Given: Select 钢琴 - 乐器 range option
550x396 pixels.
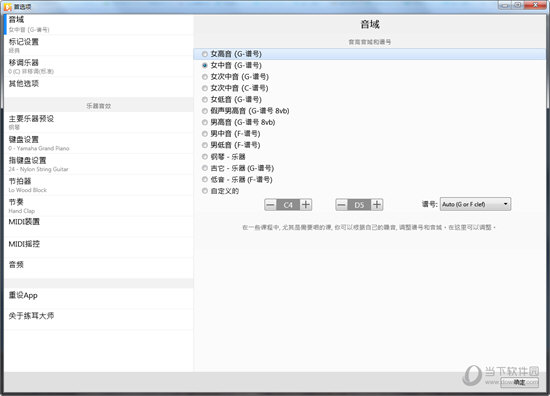Looking at the screenshot, I should tap(205, 156).
